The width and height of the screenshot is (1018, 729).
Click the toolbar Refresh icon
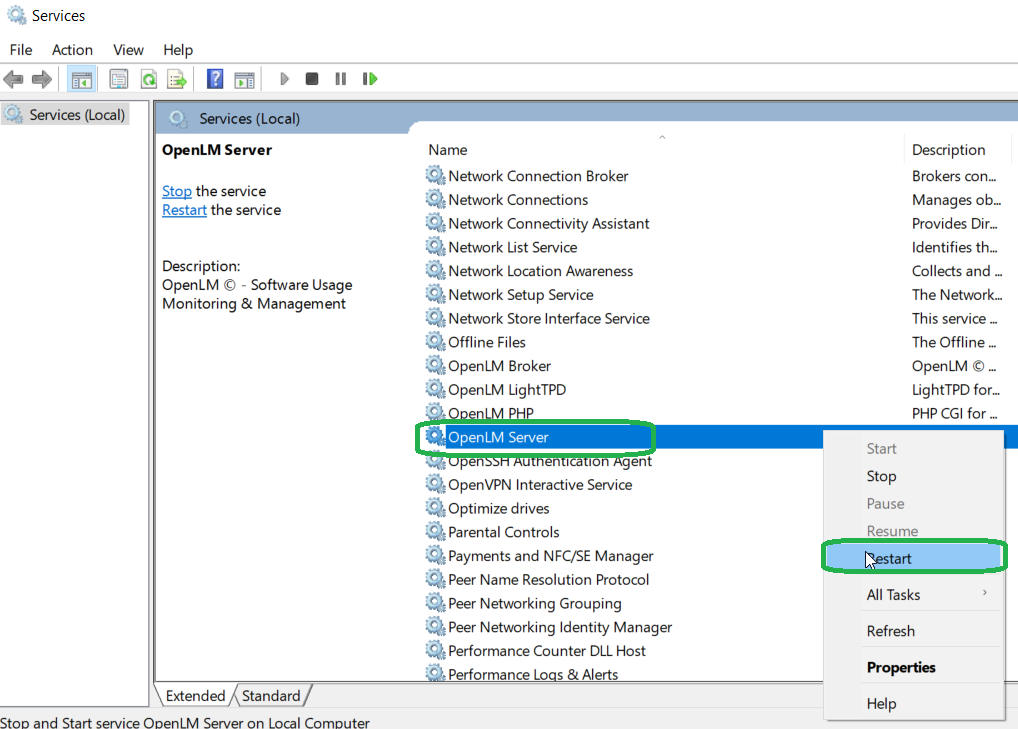(148, 79)
